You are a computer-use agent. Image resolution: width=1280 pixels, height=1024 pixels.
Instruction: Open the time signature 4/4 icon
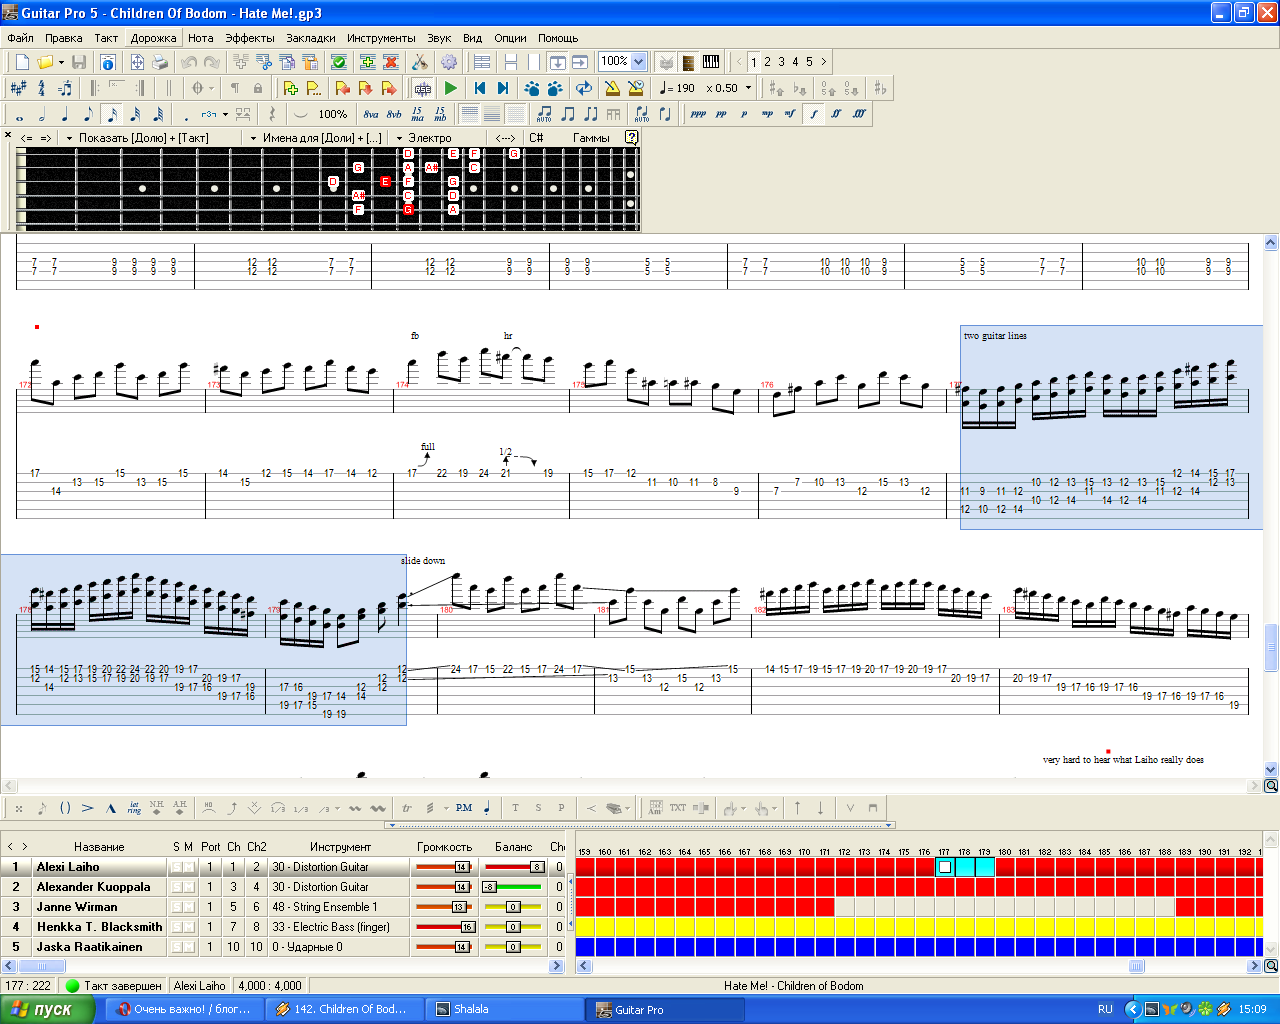click(x=41, y=88)
